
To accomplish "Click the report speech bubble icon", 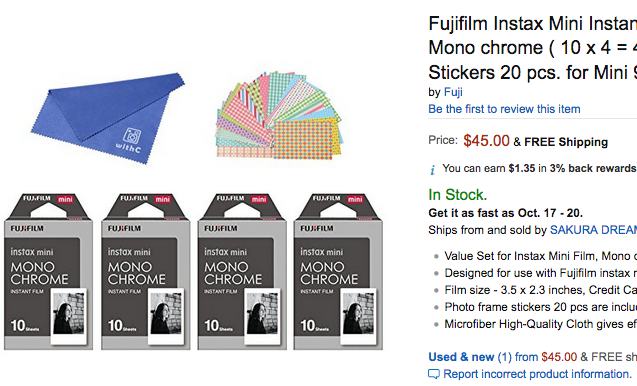I will point(434,374).
